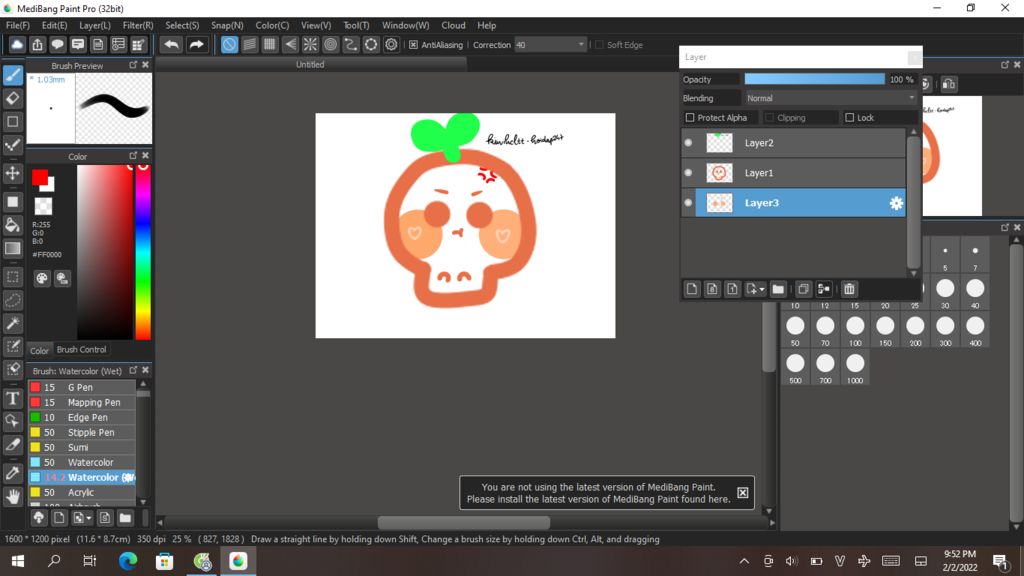Viewport: 1024px width, 576px height.
Task: Choose the Move tool
Action: [12, 173]
